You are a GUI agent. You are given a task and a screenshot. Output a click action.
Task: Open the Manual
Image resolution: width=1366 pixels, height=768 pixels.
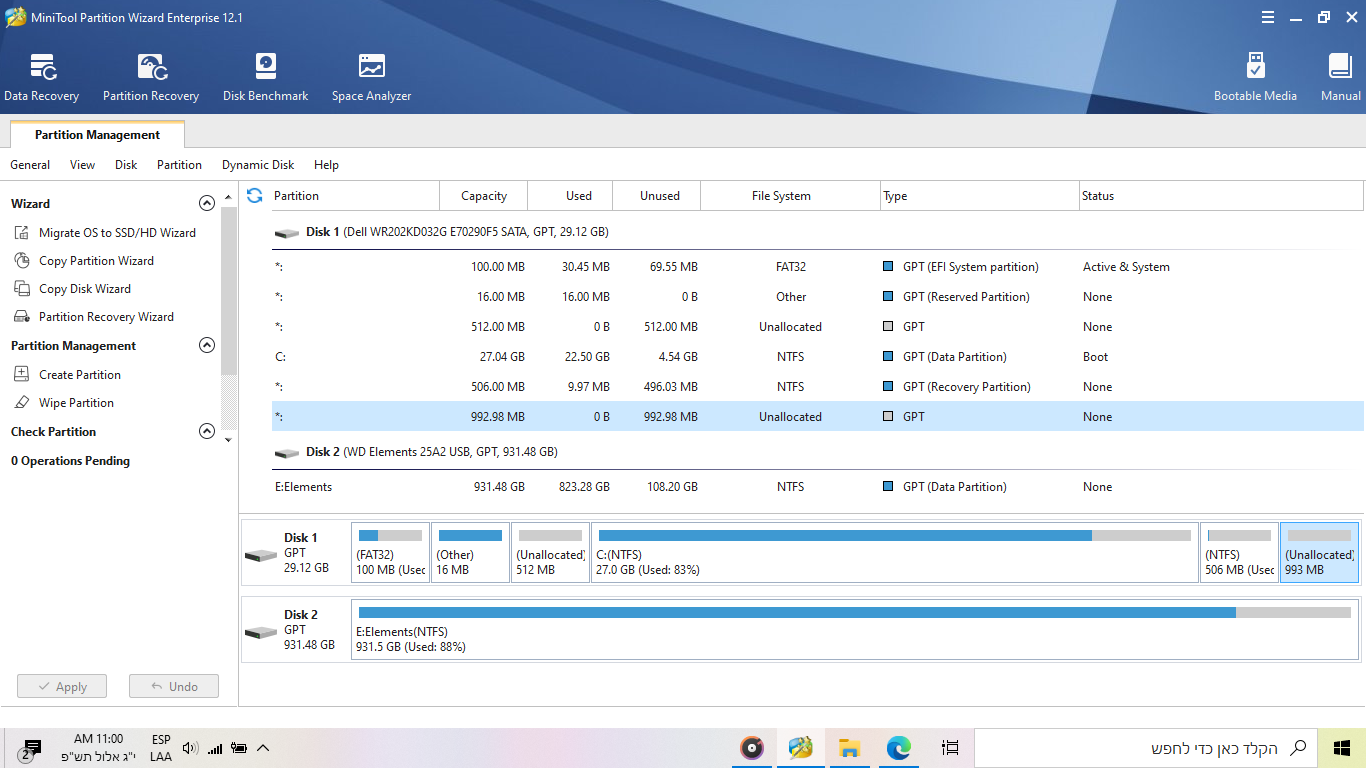tap(1340, 78)
